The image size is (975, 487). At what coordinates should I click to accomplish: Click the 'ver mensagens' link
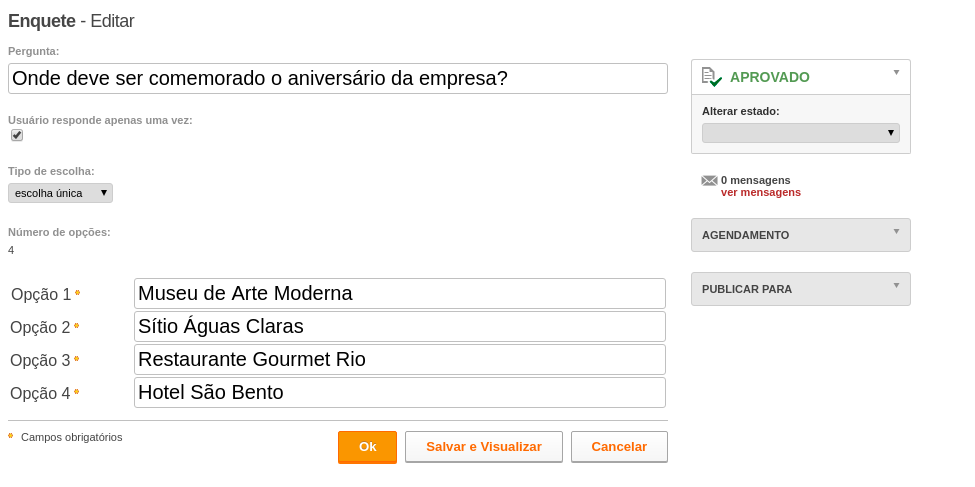(760, 192)
